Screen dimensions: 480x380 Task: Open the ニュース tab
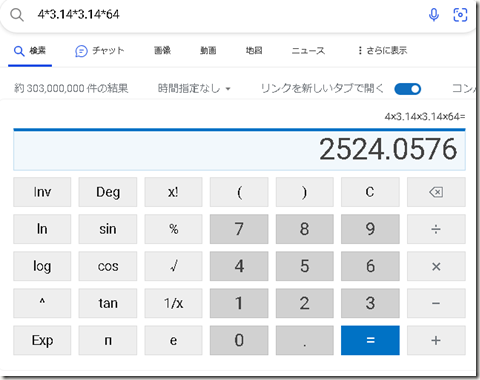tap(308, 51)
